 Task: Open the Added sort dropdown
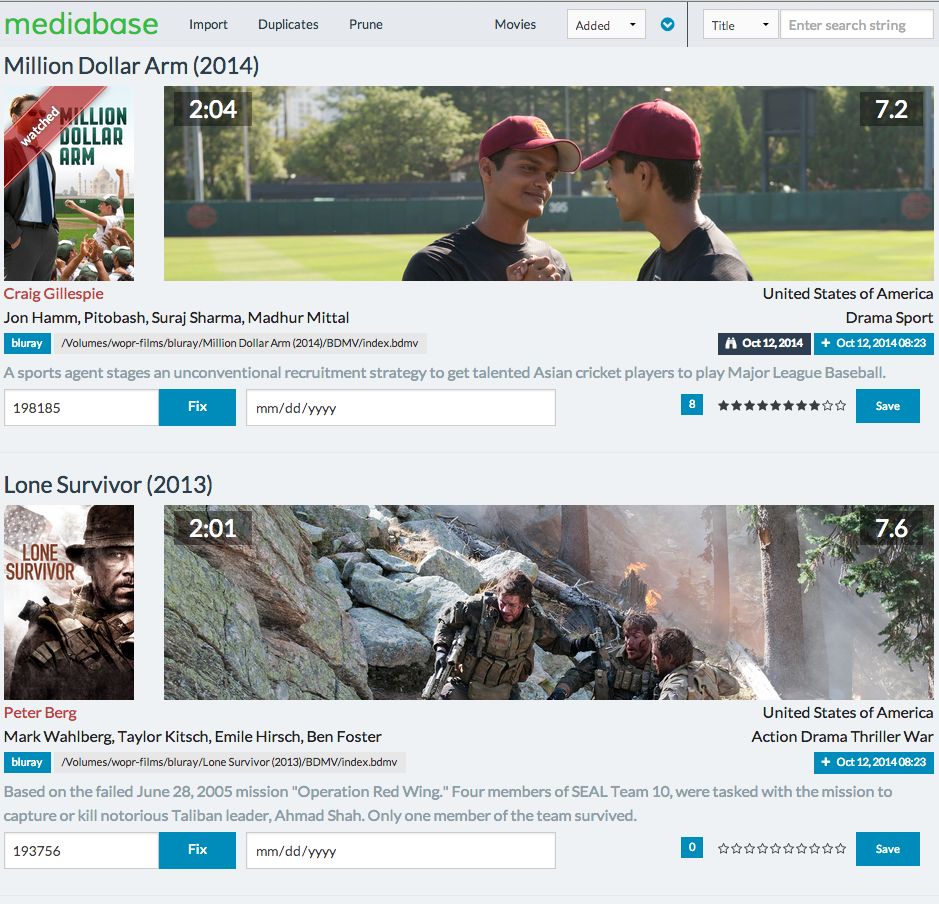[606, 25]
